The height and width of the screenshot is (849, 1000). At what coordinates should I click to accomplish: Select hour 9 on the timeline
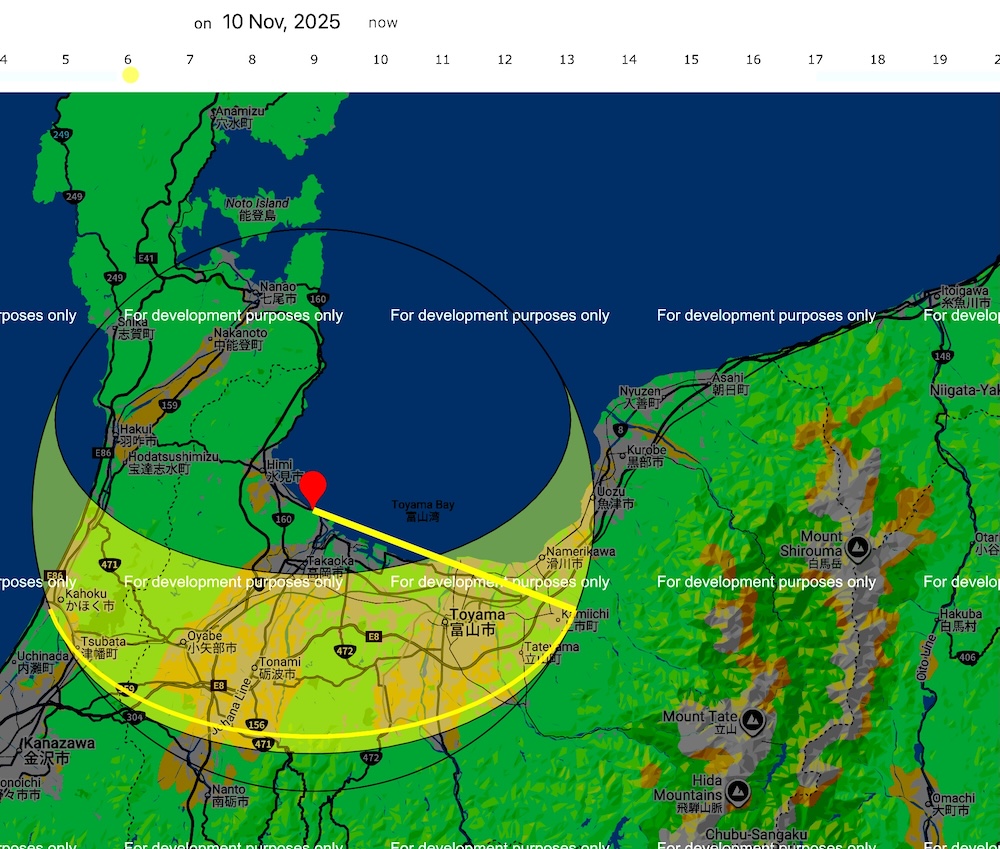coord(314,60)
